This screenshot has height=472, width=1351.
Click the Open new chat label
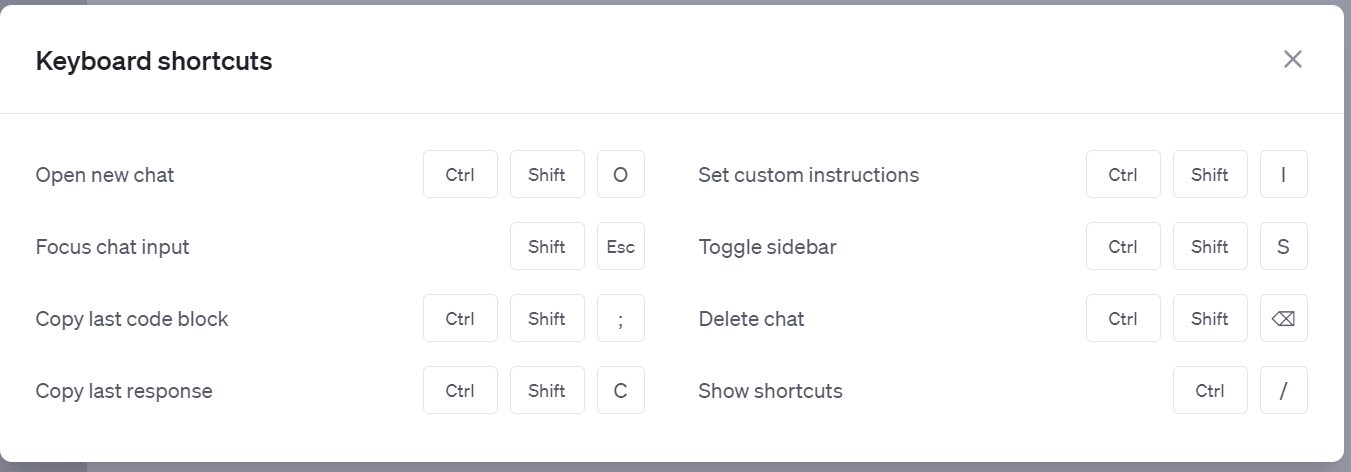click(105, 175)
